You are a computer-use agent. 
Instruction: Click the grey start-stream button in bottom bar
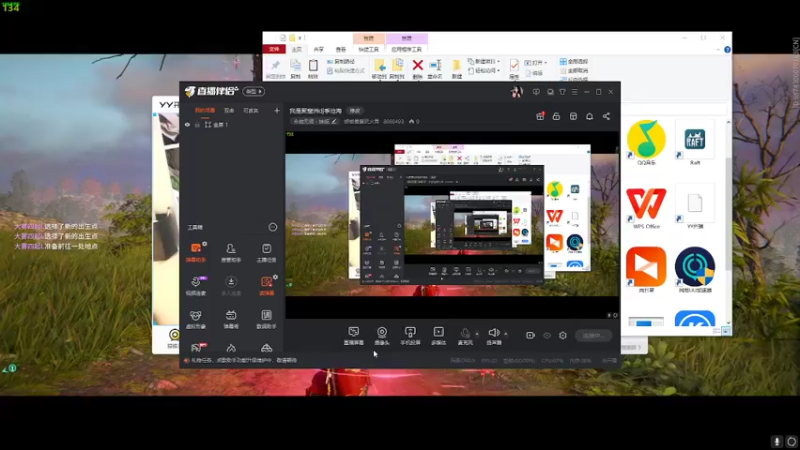[593, 335]
